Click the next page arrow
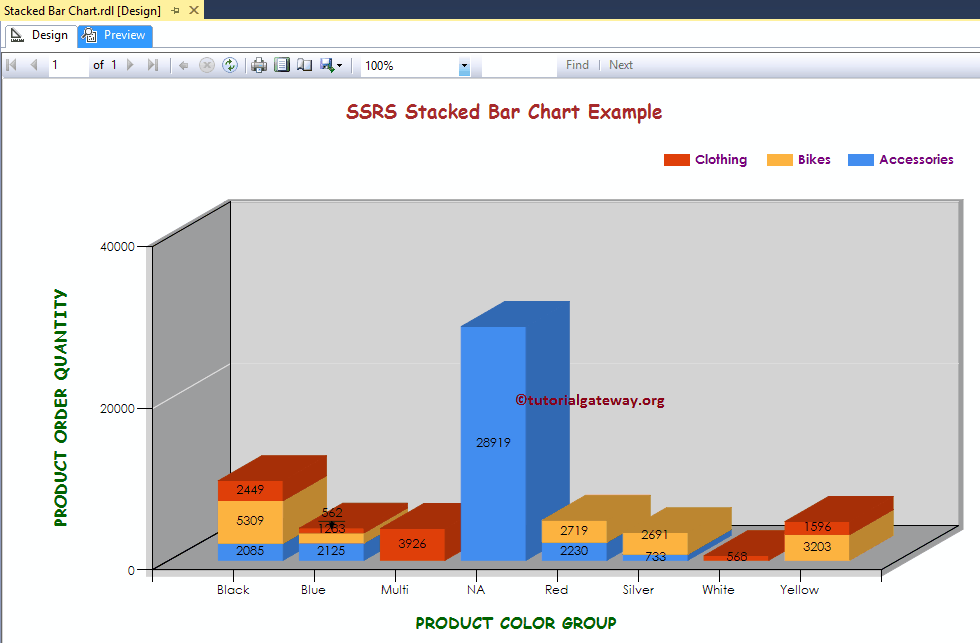Screen dimensions: 980x643 [129, 65]
